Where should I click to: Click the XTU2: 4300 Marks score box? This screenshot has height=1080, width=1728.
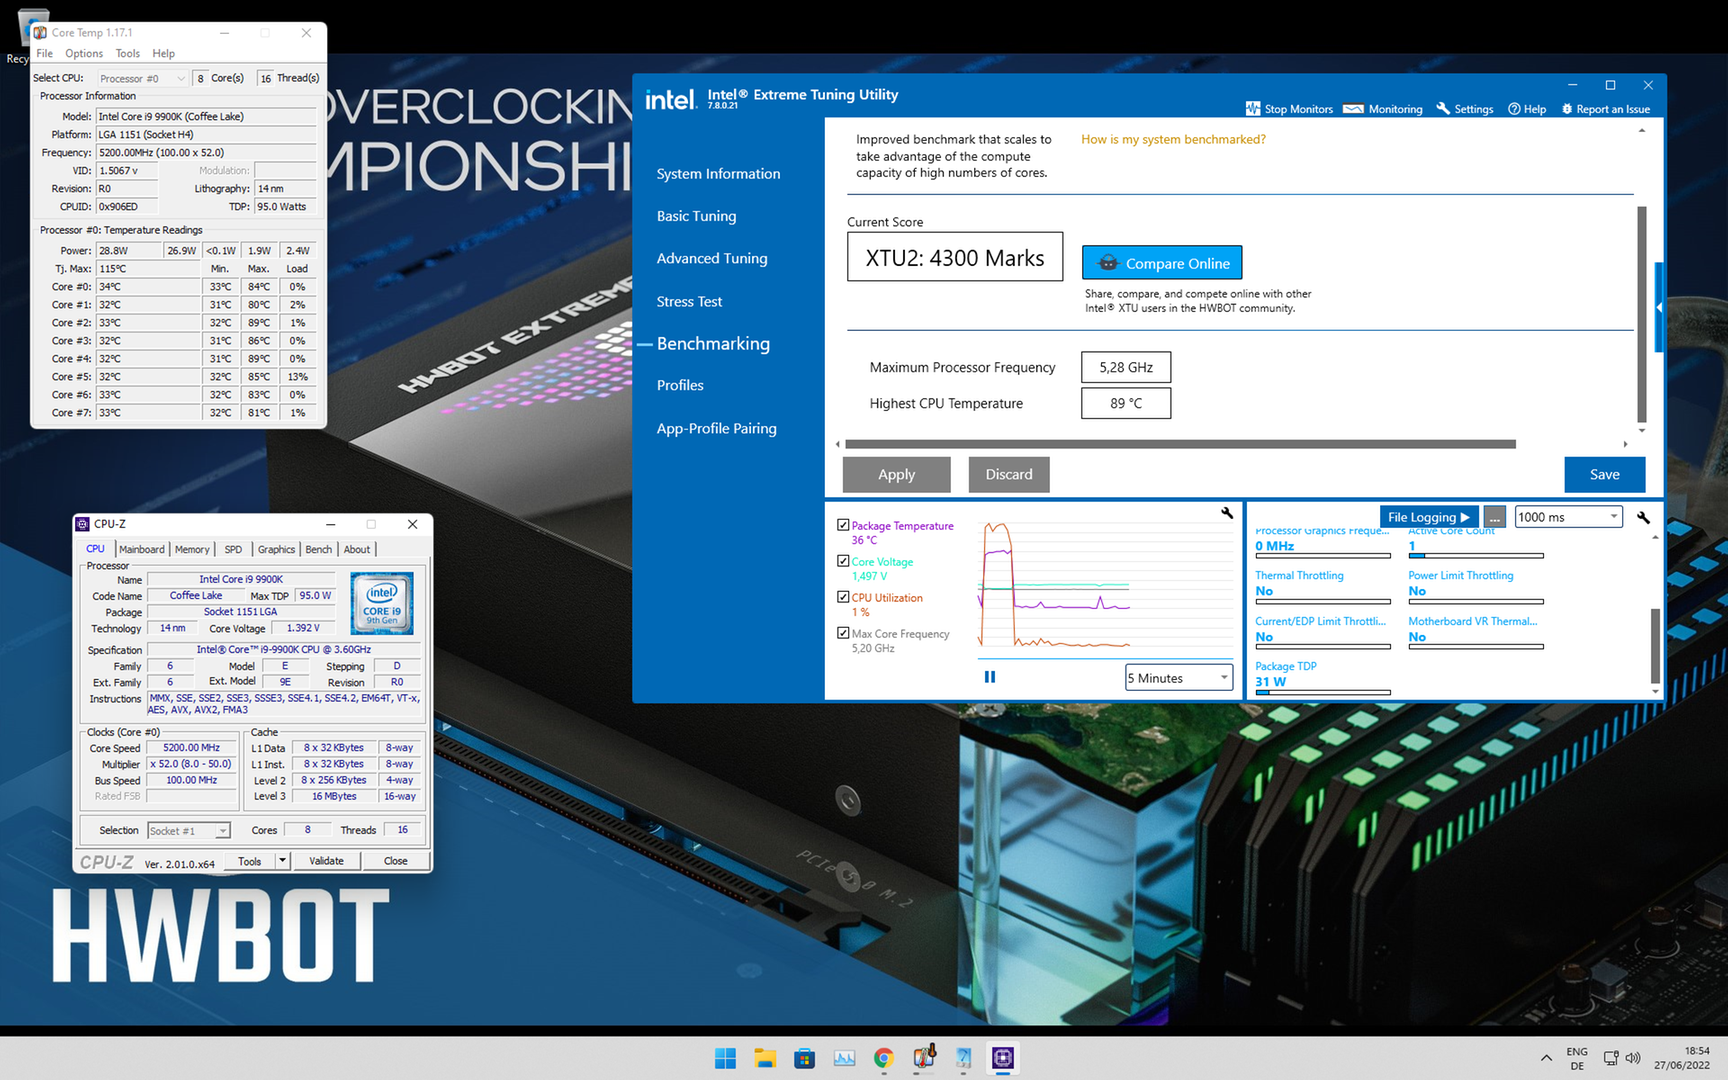click(x=955, y=258)
